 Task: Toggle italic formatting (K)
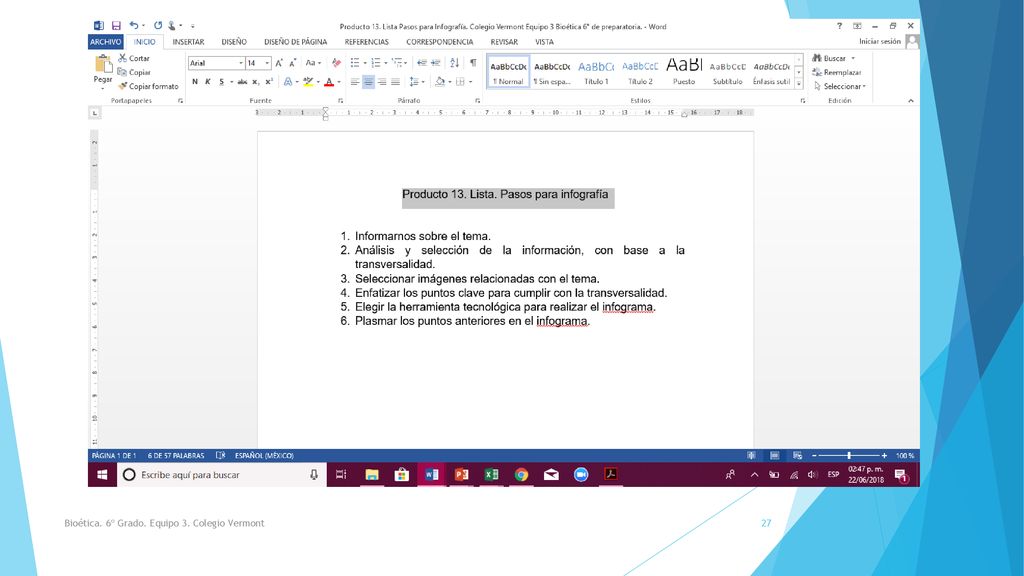pyautogui.click(x=208, y=82)
